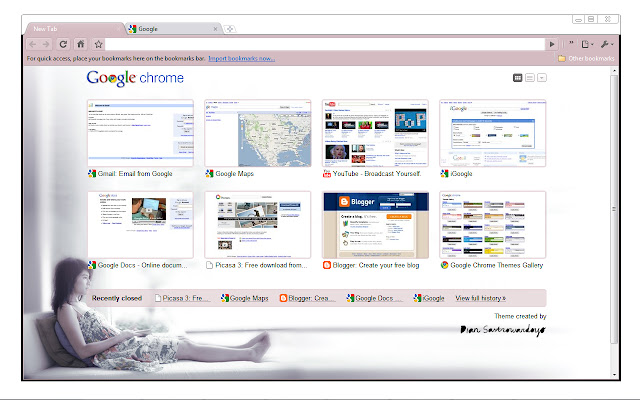This screenshot has width=640, height=400.
Task: Click the Chrome favicon beside Themes Gallery
Action: point(444,265)
